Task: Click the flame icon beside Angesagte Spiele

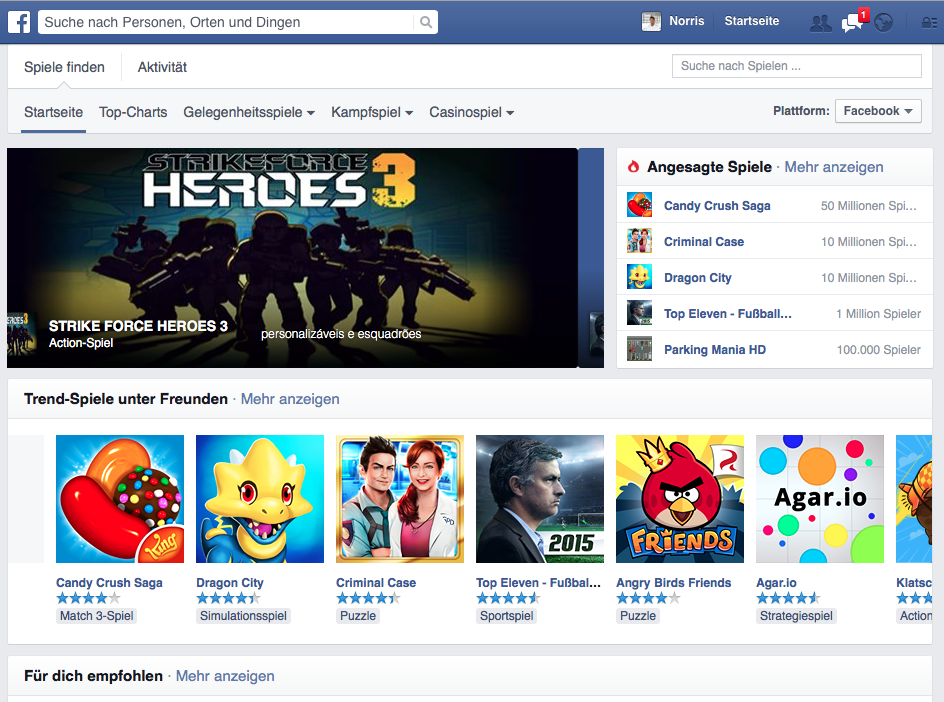Action: tap(633, 167)
